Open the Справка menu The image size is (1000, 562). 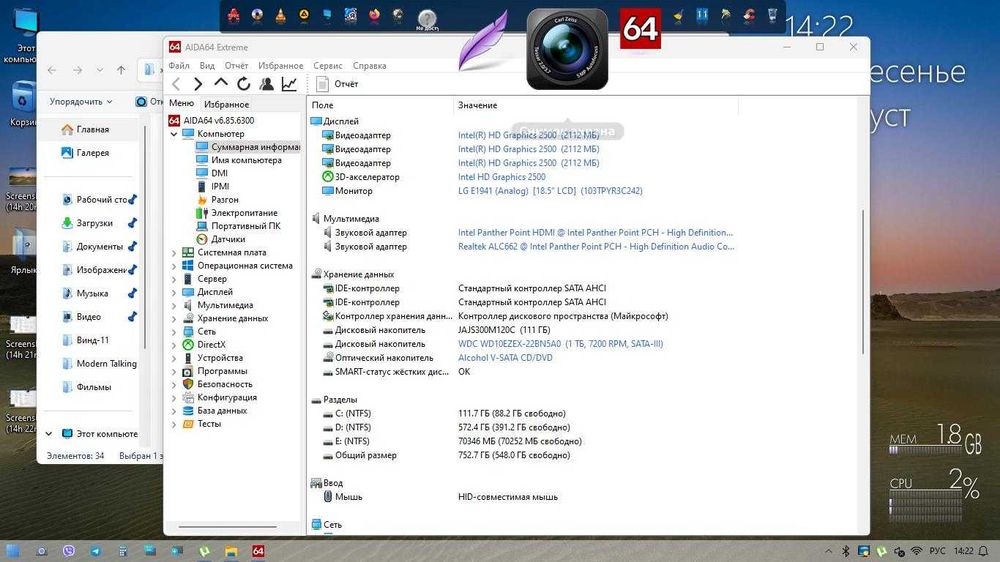tap(369, 66)
